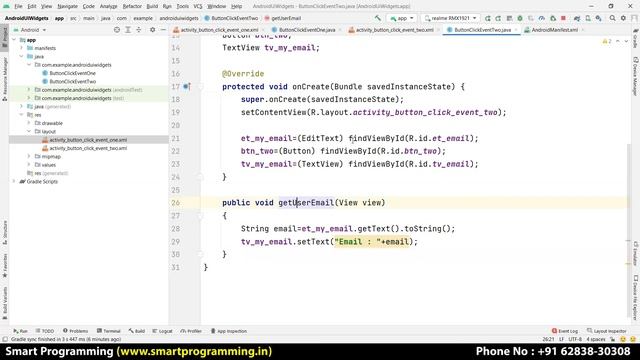The height and width of the screenshot is (360, 640).
Task: Open the Terminal tool window
Action: (109, 331)
